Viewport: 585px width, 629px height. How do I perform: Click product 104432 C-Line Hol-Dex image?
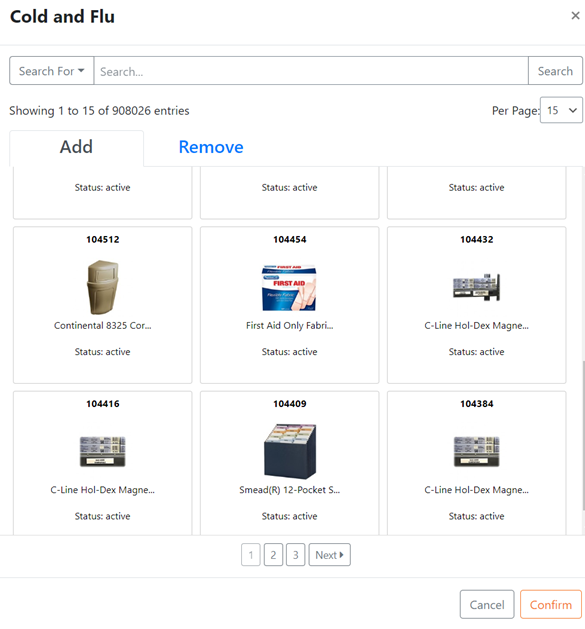476,287
